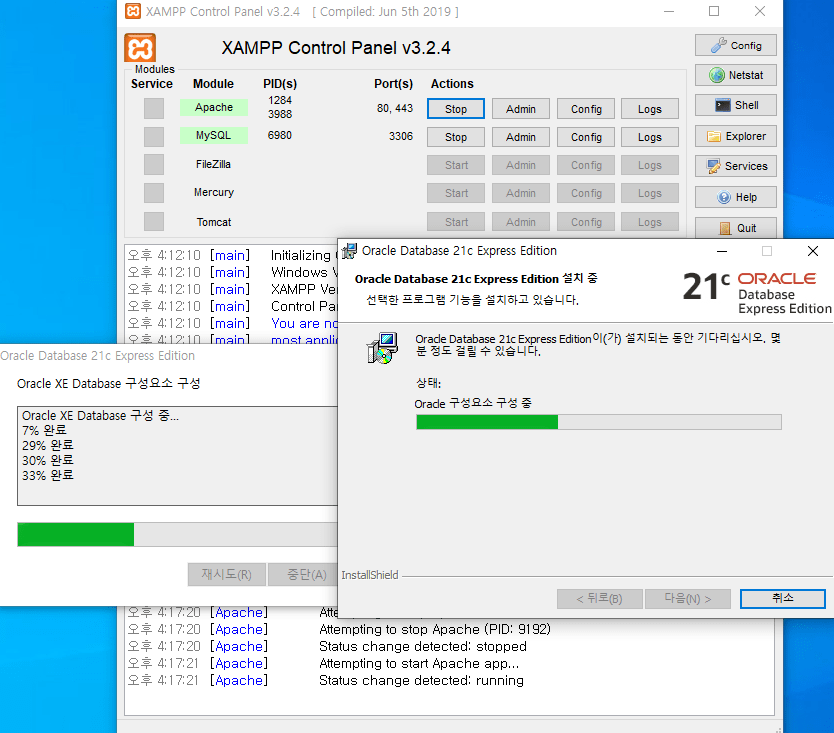Stop the Apache module
Viewport: 834px width, 733px height.
pos(456,109)
